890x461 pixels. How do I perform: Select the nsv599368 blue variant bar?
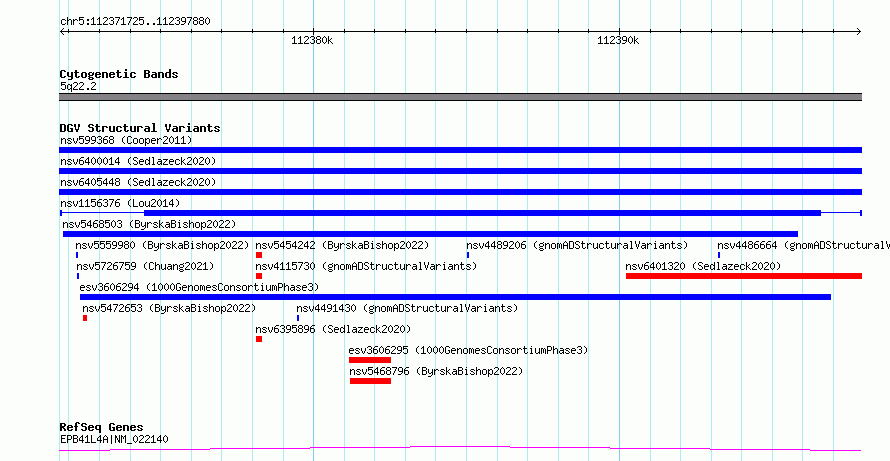point(460,150)
